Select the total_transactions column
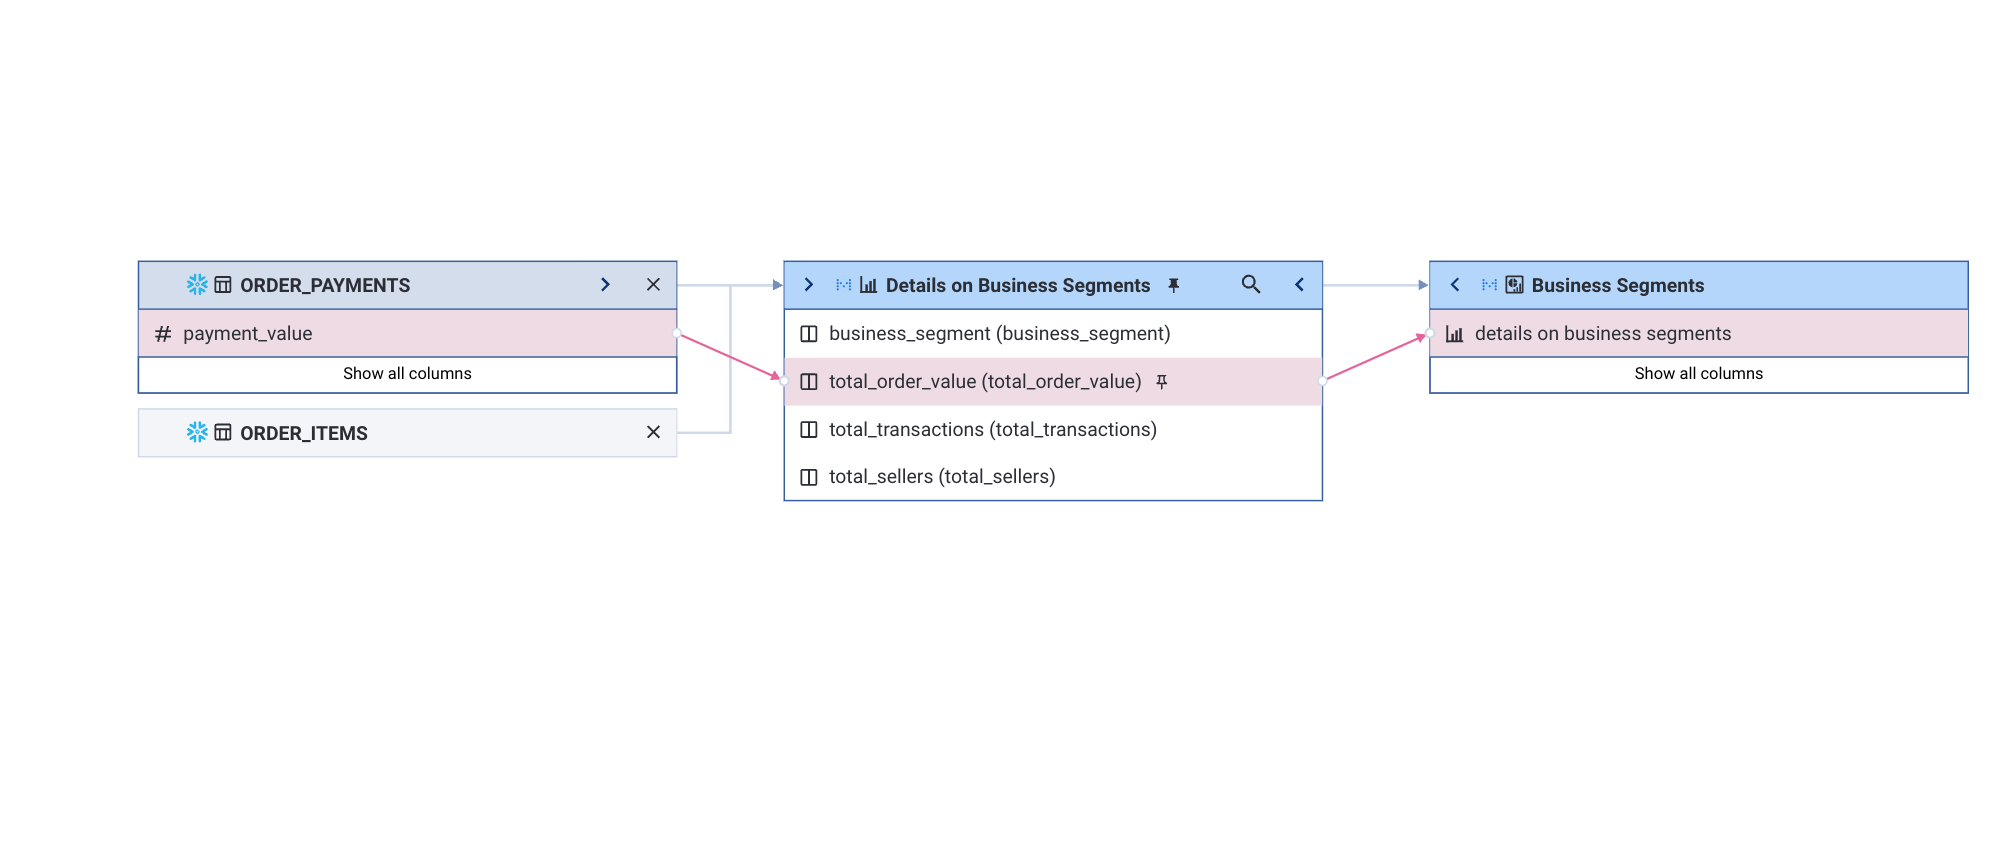 click(992, 430)
